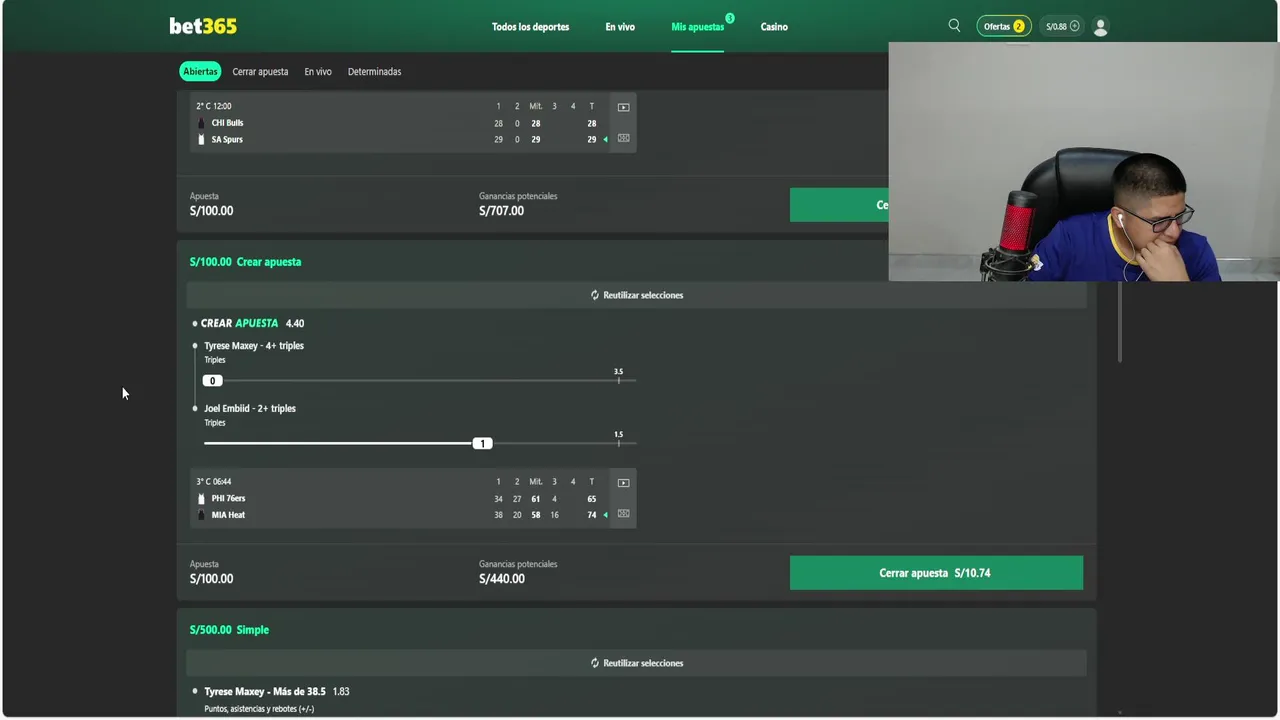Open court tracker icon for Bulls vs Spurs
Screen dimensions: 1280x720
623,138
